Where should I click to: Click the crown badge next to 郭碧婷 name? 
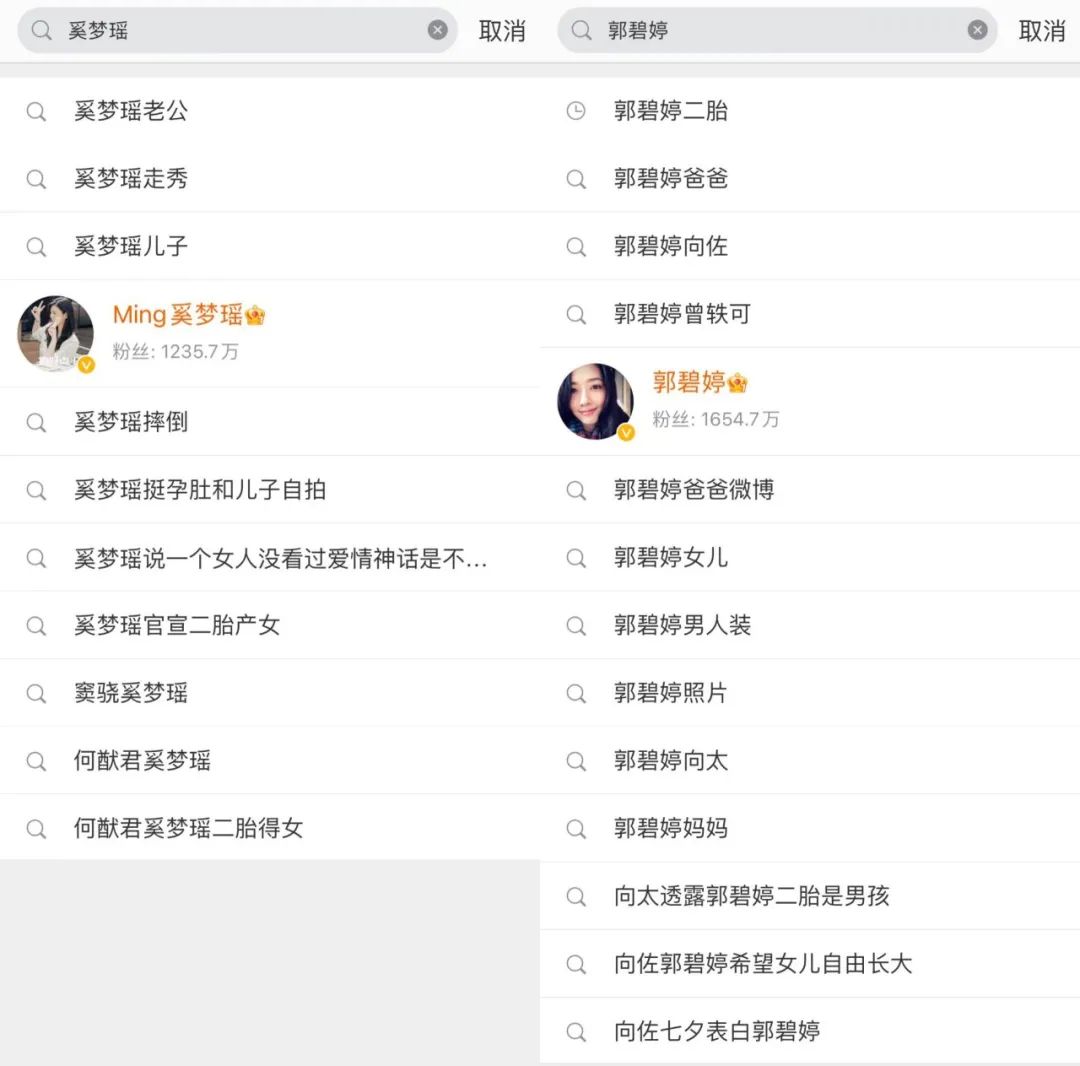pyautogui.click(x=738, y=382)
